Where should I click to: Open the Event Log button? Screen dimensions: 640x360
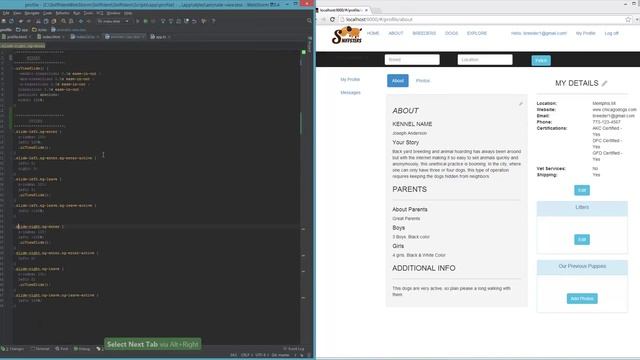coord(294,349)
